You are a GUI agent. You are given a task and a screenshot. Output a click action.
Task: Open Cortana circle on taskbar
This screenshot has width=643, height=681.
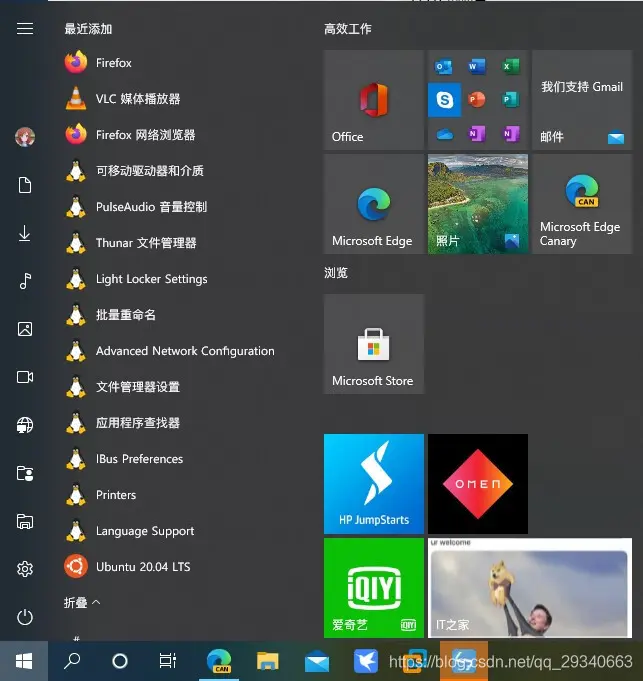pos(120,661)
